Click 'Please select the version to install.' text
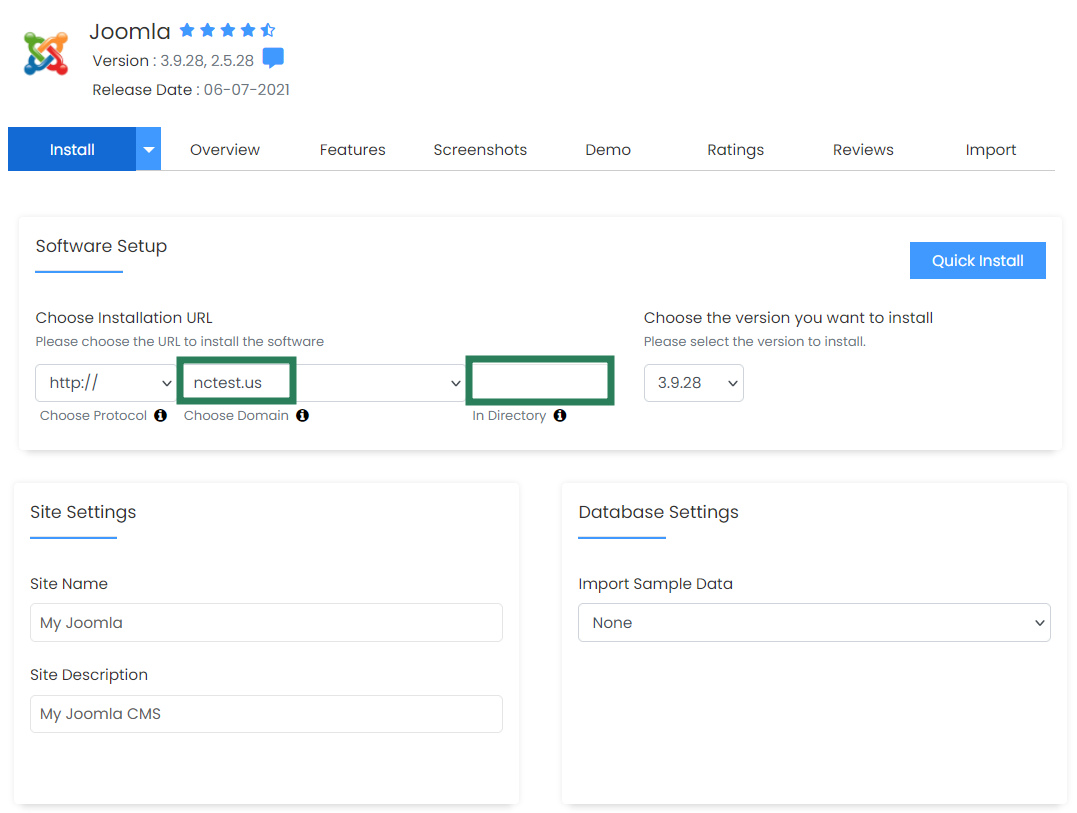The image size is (1077, 813). coord(755,341)
